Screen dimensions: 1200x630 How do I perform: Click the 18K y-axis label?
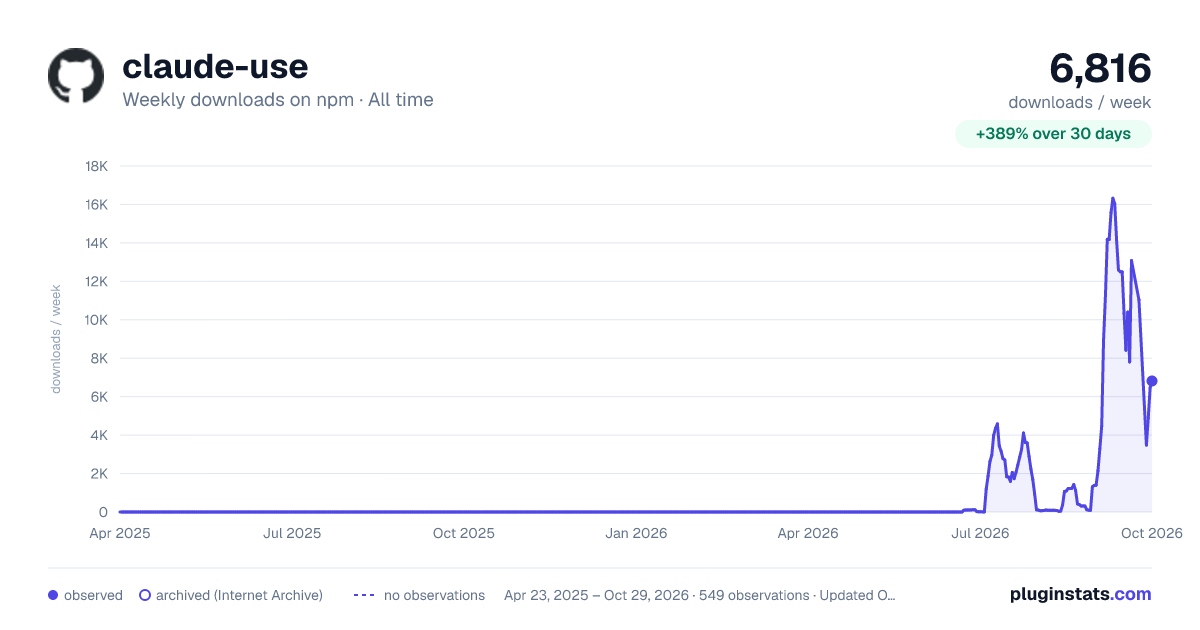tap(97, 166)
